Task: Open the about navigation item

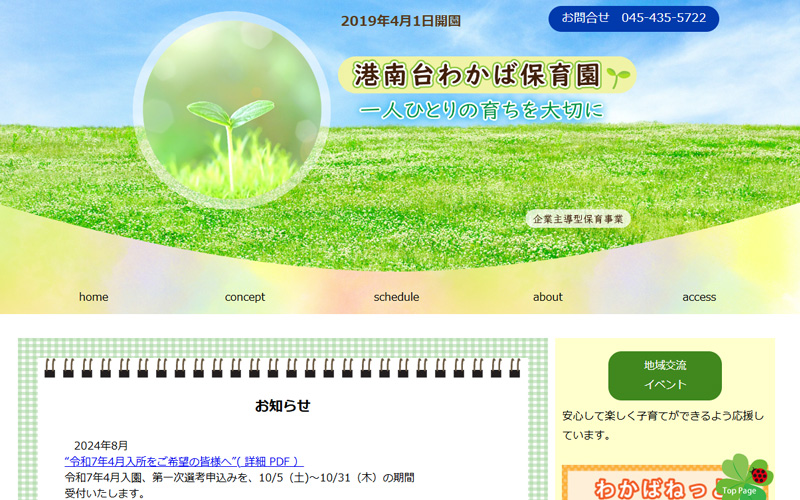Action: click(547, 297)
